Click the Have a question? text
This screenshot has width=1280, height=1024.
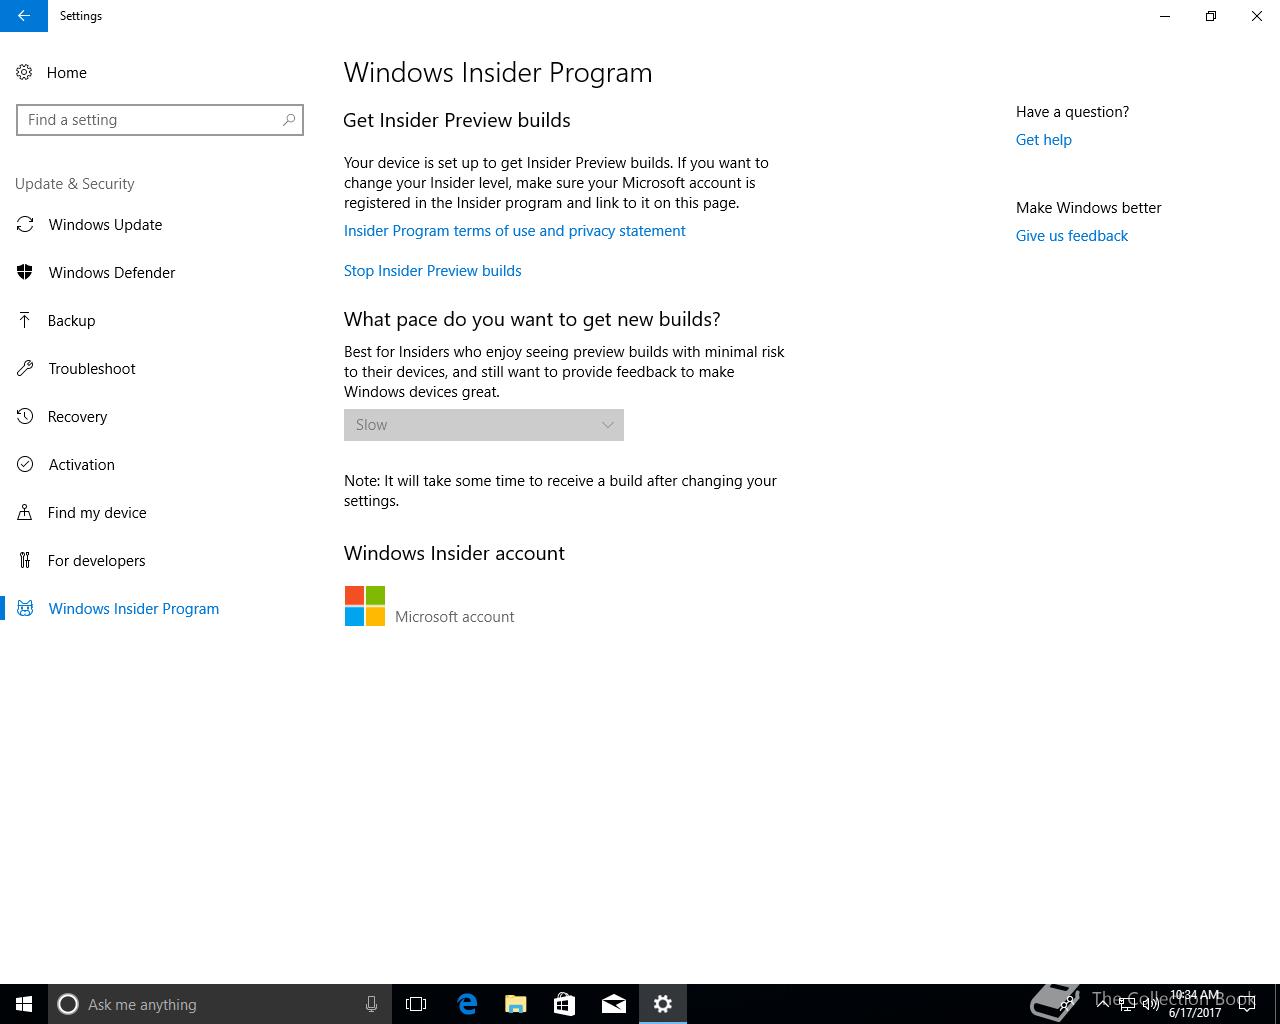[1072, 112]
